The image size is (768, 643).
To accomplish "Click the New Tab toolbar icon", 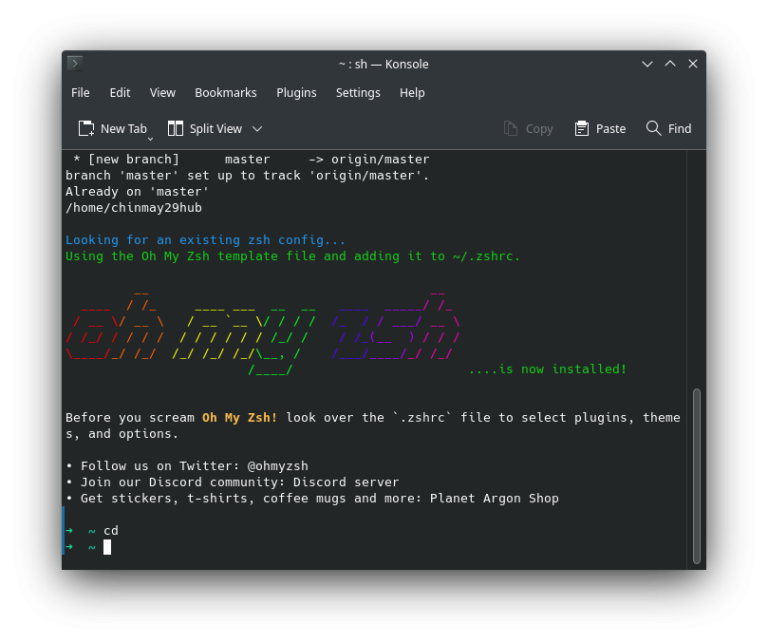I will (x=87, y=128).
